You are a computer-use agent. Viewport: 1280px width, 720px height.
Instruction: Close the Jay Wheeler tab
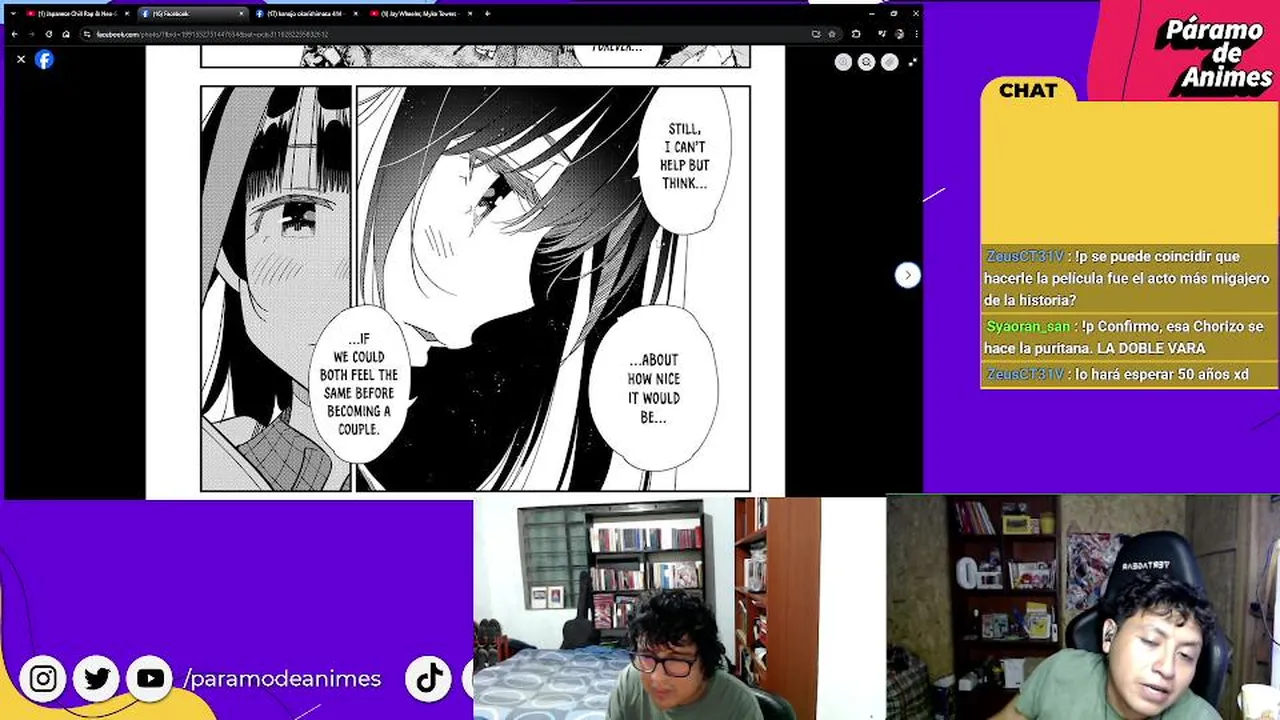tap(470, 14)
